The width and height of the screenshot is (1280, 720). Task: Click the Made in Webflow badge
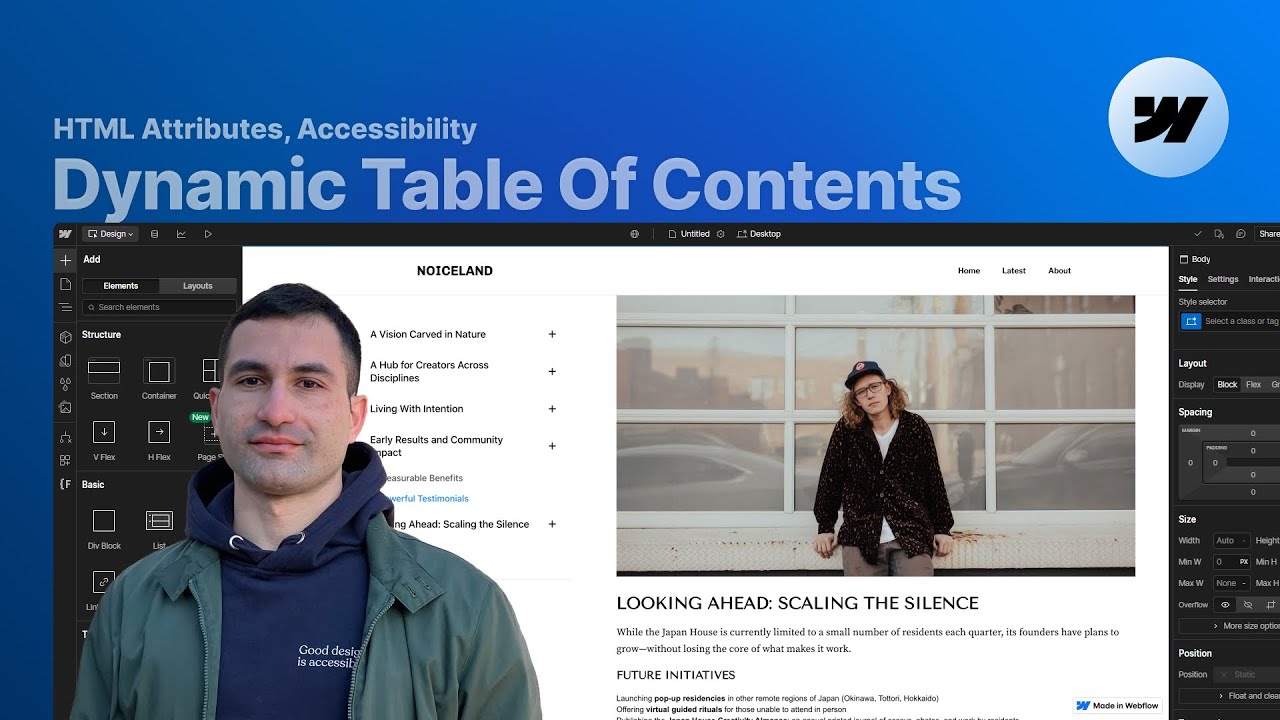coord(1118,706)
